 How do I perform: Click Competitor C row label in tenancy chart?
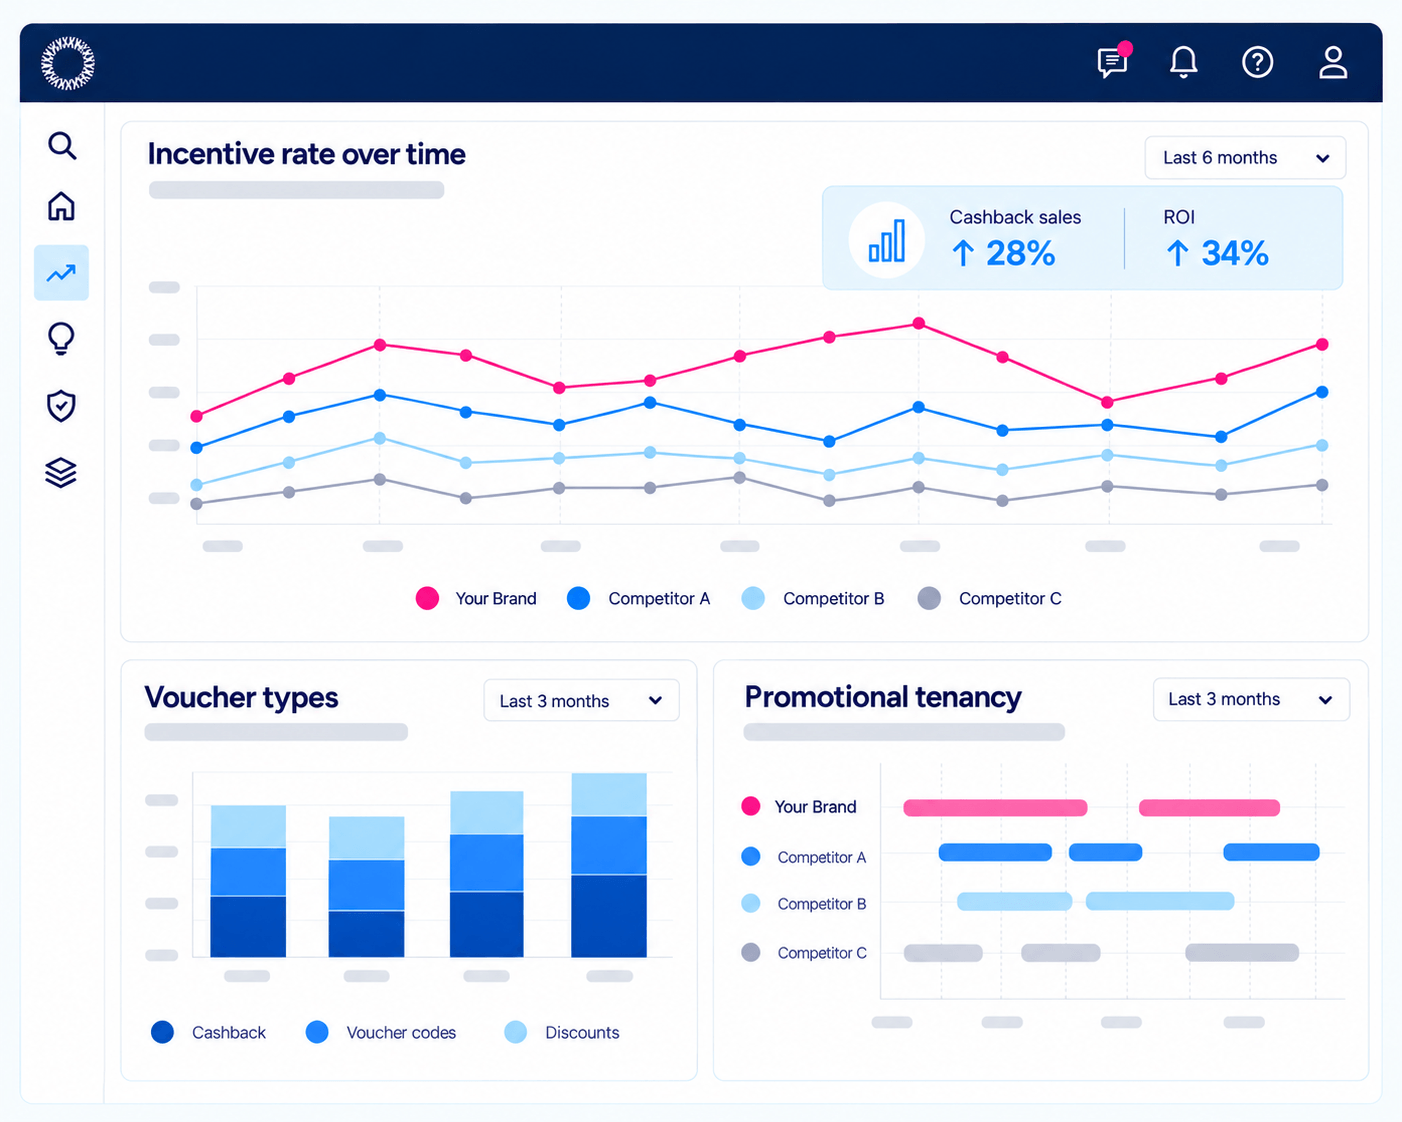tap(822, 953)
